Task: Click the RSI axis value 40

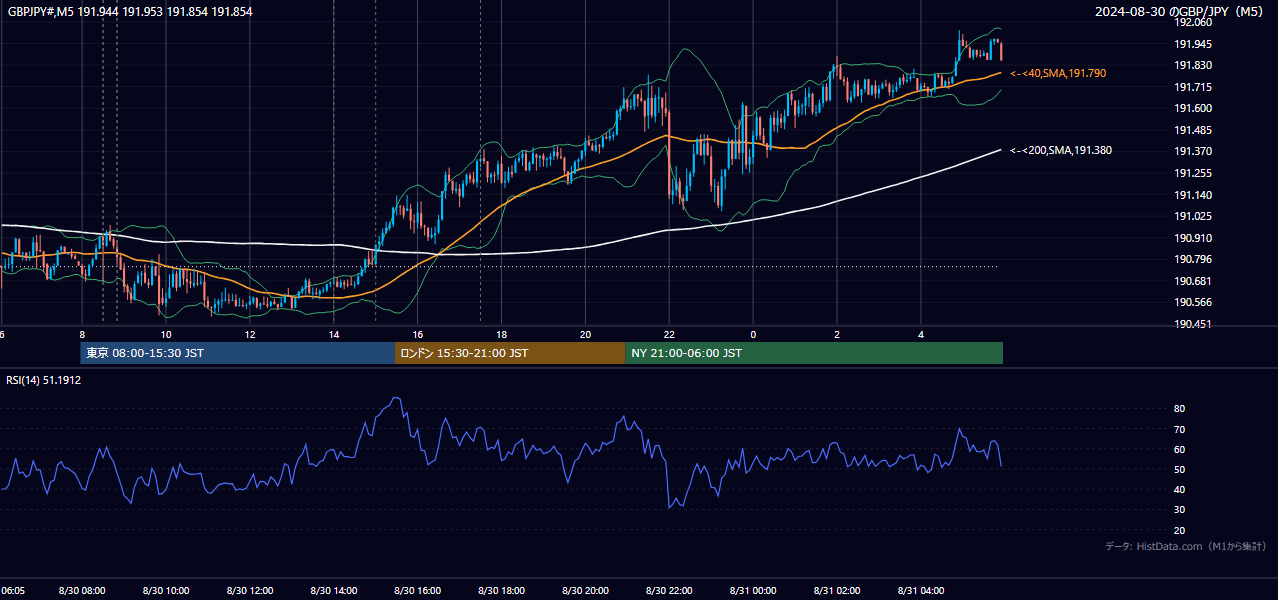Action: point(1179,489)
